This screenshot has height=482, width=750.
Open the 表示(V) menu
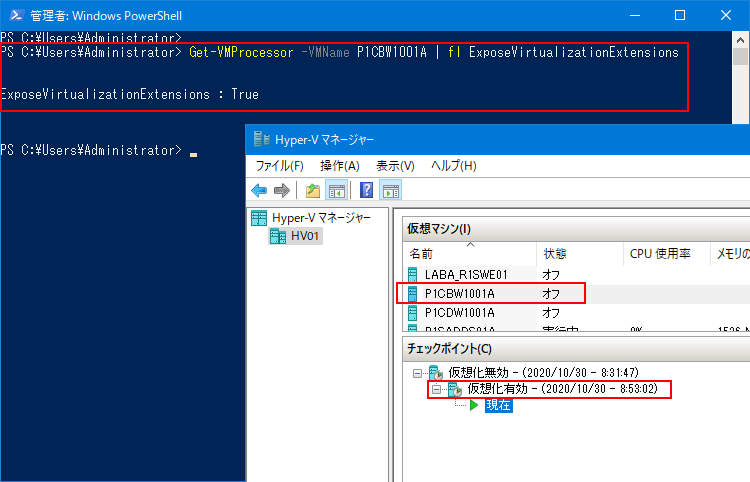(x=395, y=166)
